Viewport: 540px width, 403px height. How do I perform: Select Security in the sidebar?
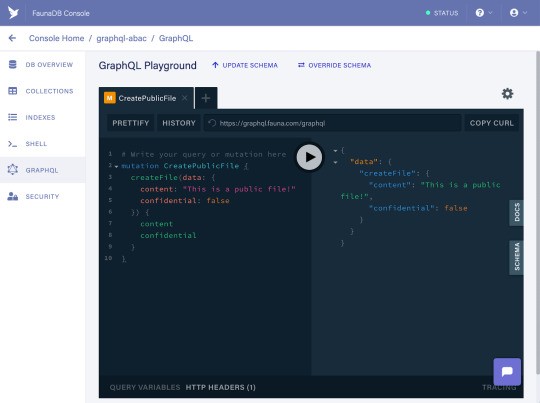point(43,196)
